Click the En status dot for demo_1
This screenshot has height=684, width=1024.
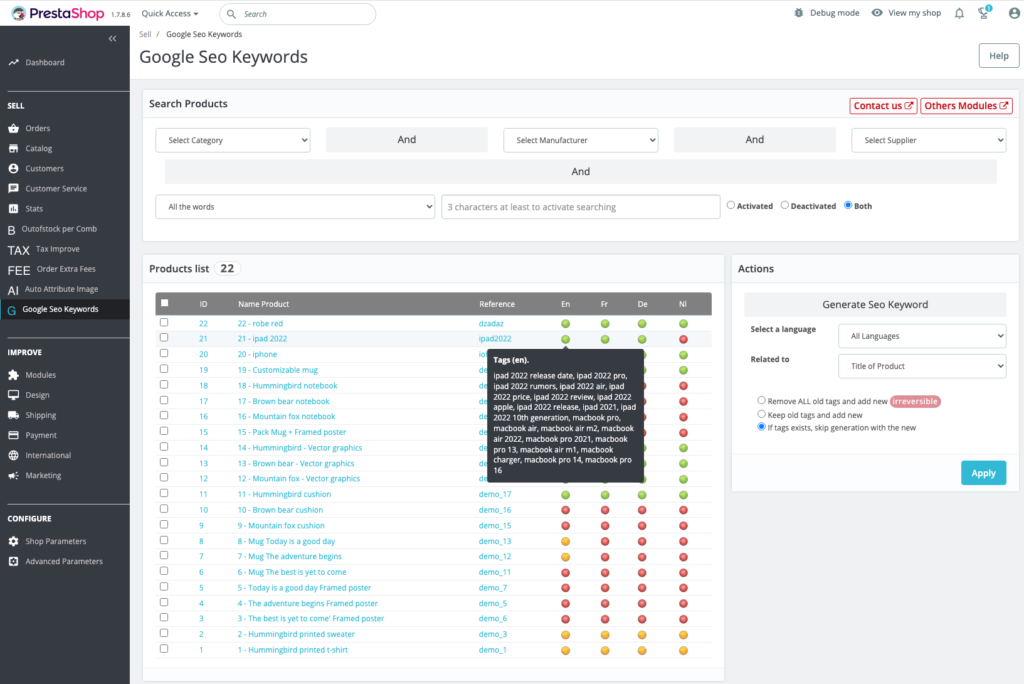tap(566, 651)
